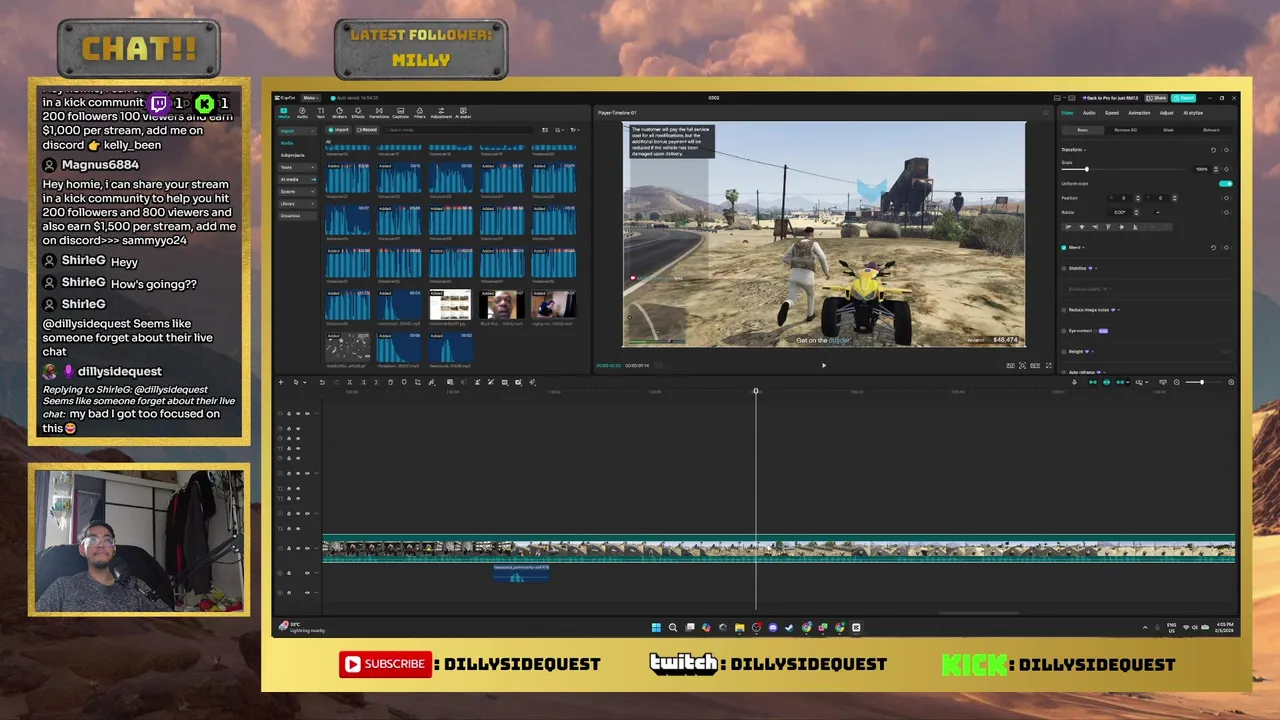The width and height of the screenshot is (1280, 720).
Task: Open the Mask sub-tab
Action: click(x=1168, y=130)
